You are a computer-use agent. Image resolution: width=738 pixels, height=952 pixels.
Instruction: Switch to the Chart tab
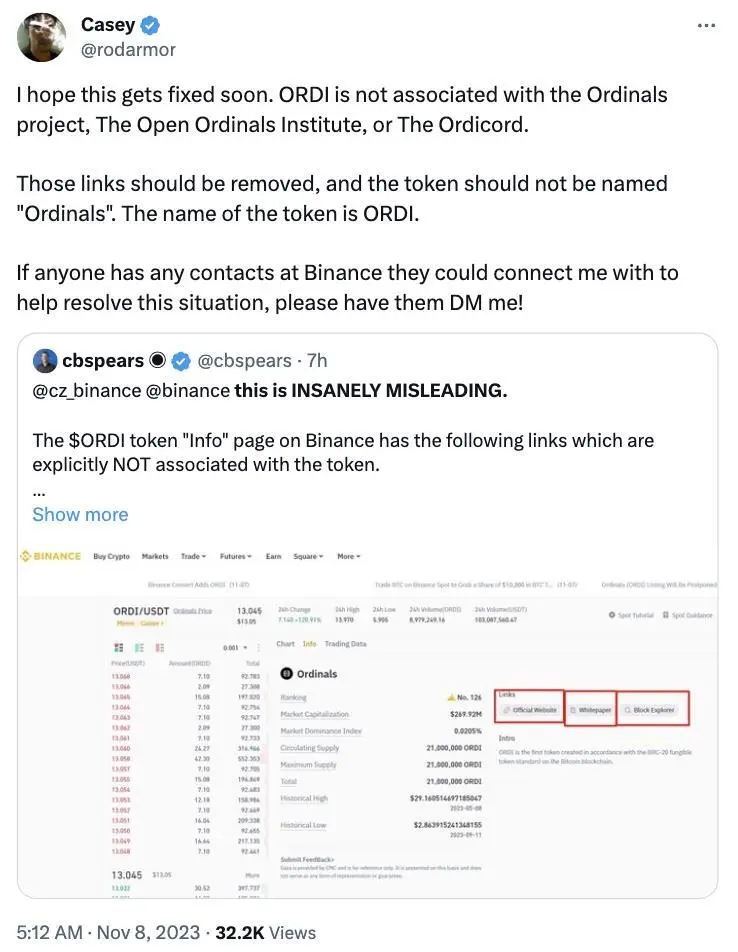[285, 644]
